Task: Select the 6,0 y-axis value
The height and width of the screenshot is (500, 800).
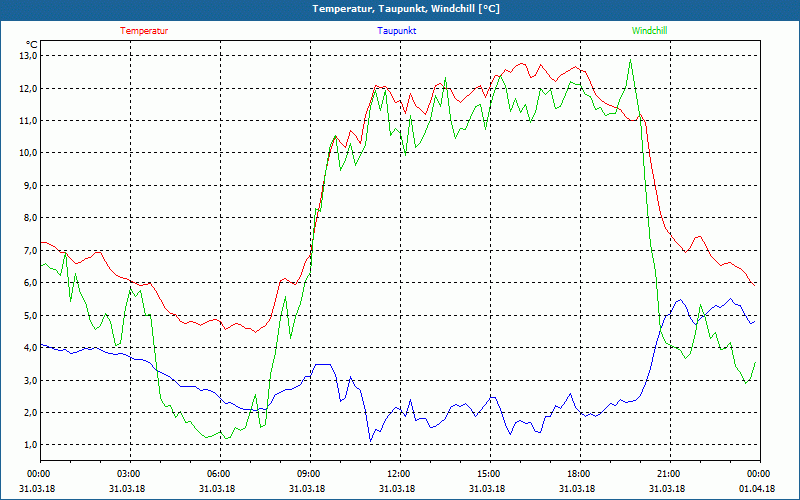Action: [x=31, y=283]
